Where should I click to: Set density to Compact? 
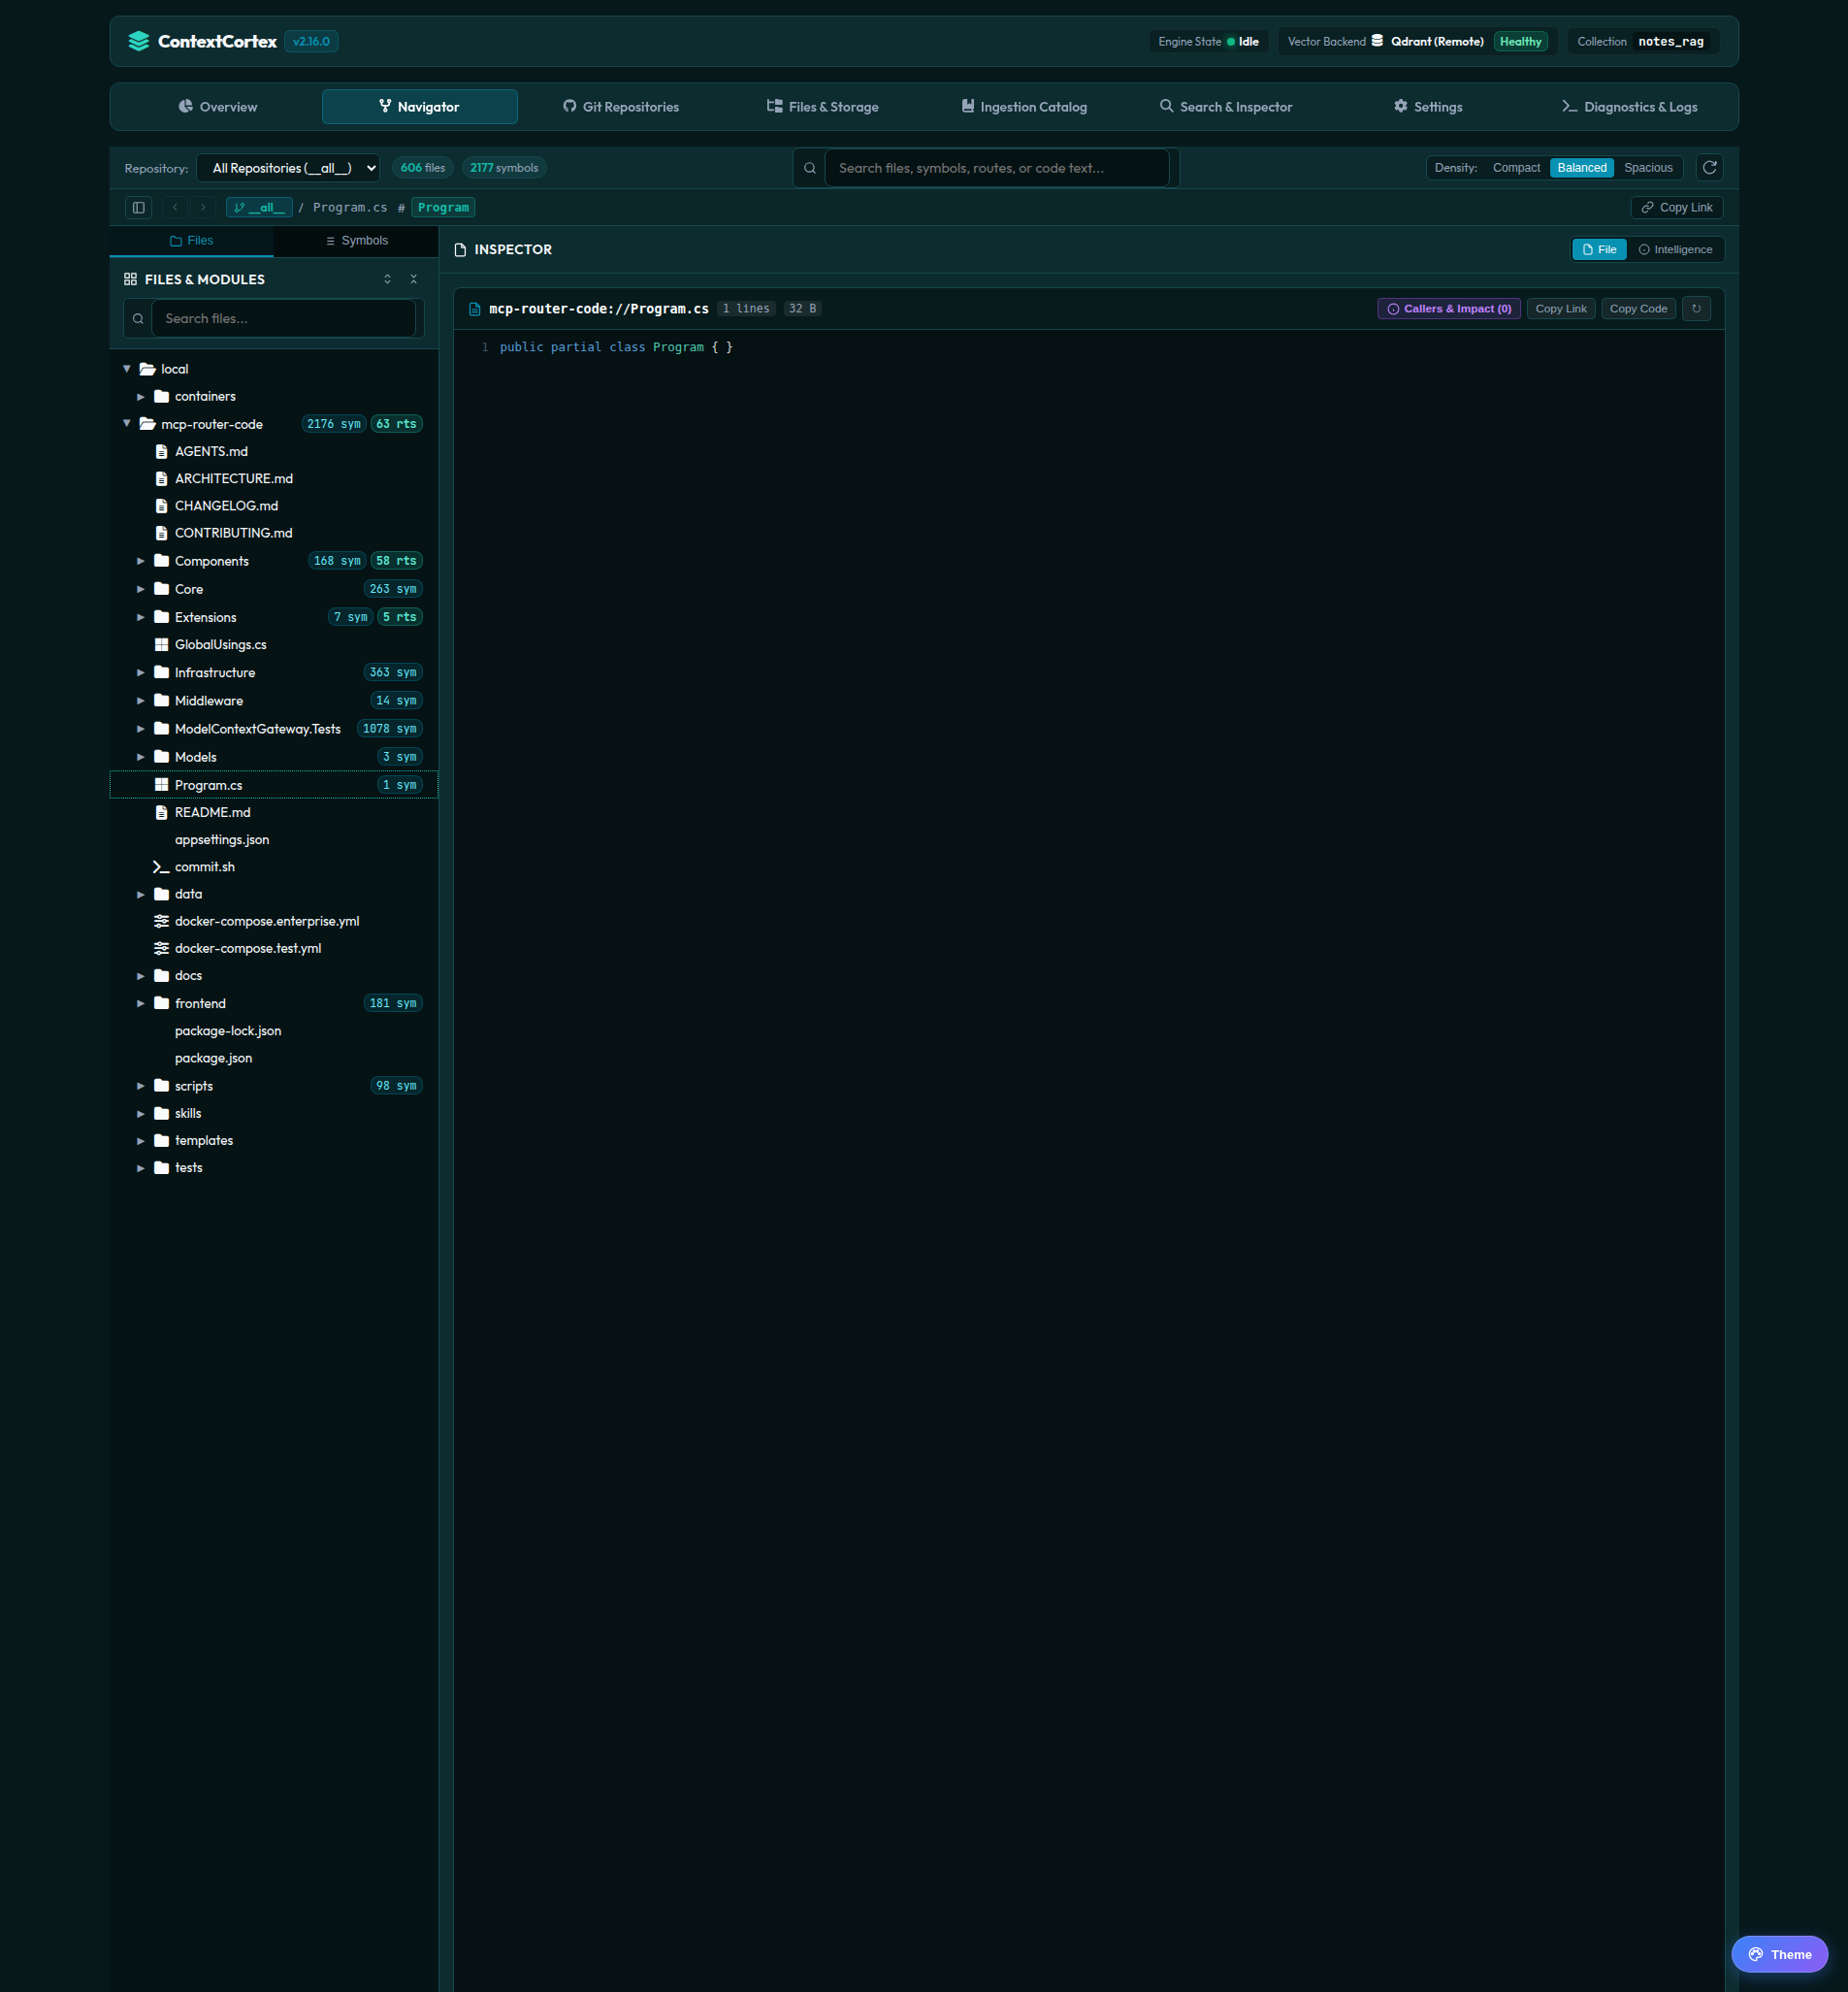click(1516, 168)
